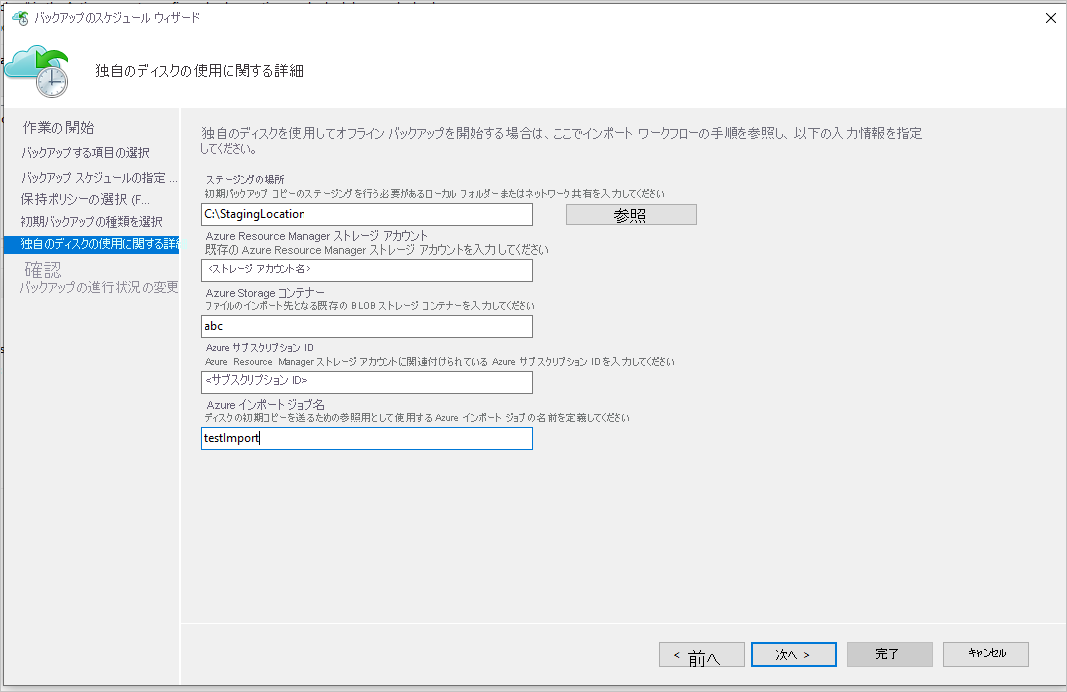Click the backup wizard title bar icon
The height and width of the screenshot is (692, 1067).
[x=20, y=18]
